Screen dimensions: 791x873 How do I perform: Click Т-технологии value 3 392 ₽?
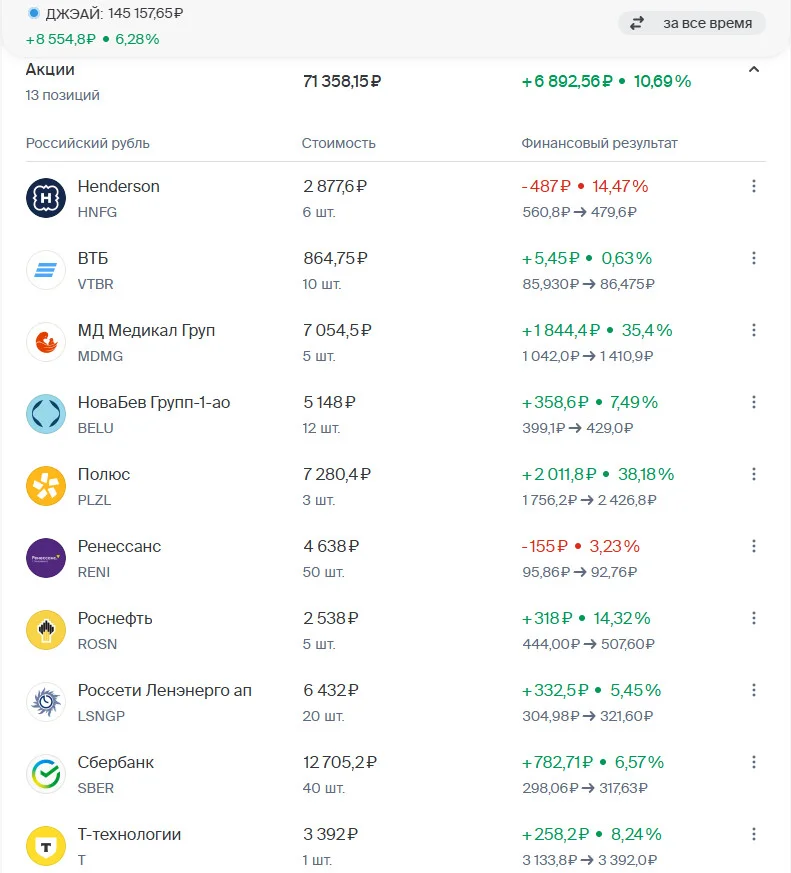(x=331, y=834)
